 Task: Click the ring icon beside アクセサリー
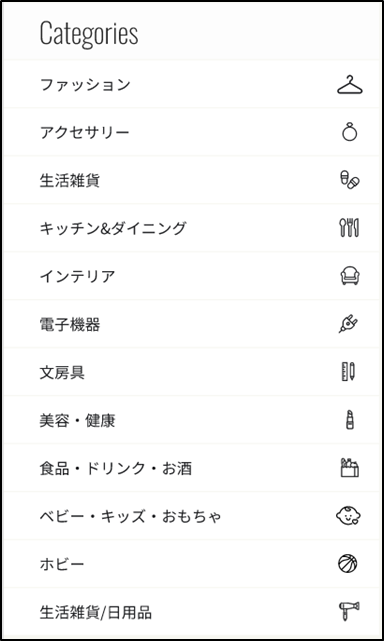[x=350, y=132]
